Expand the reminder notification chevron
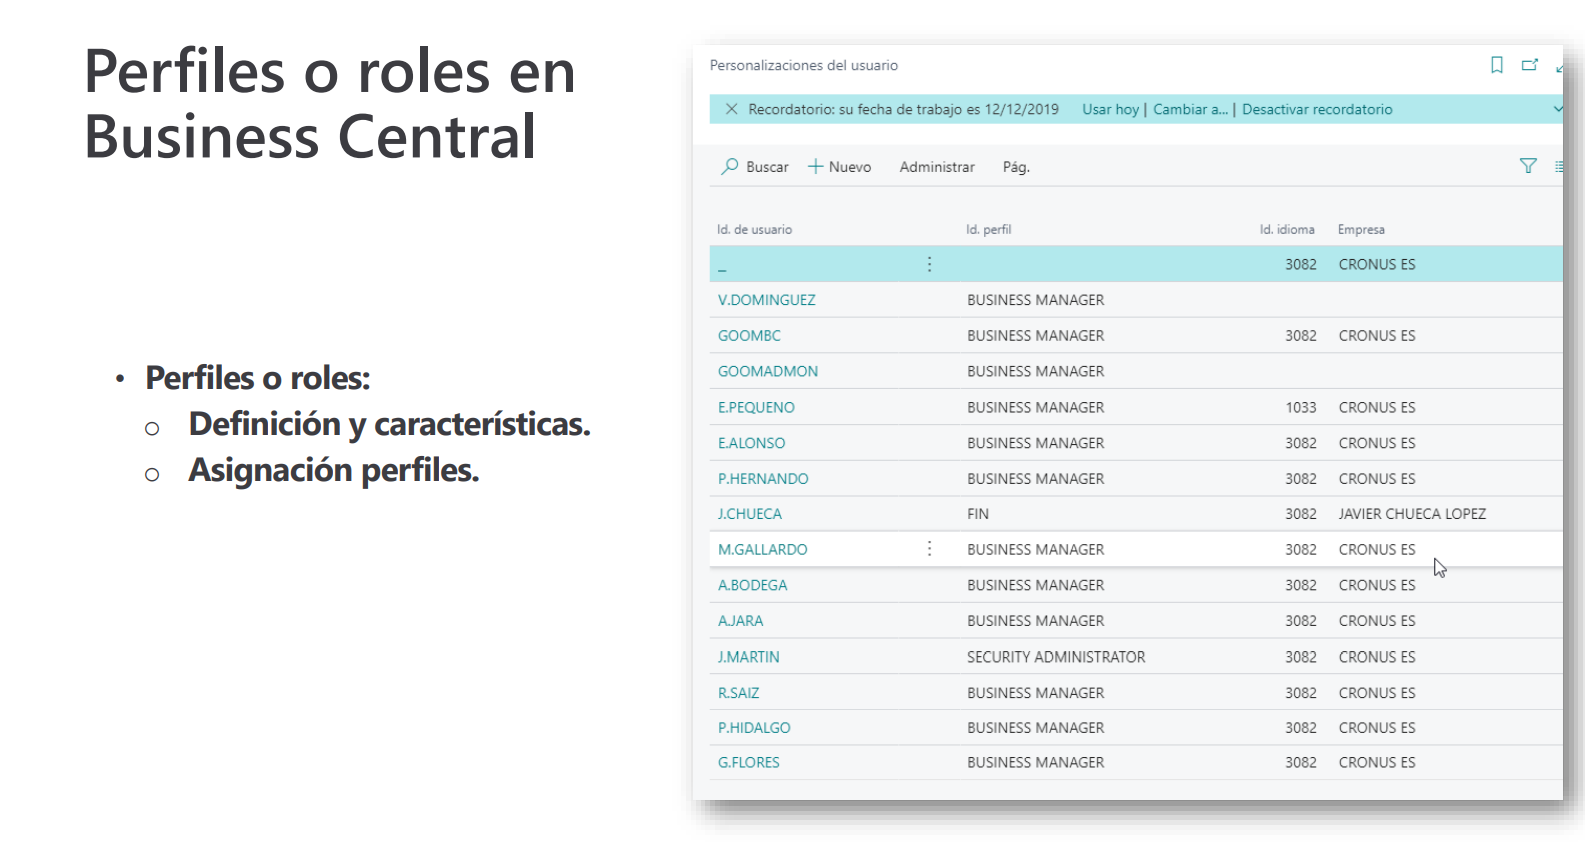Screen dimensions: 1585x842 (x=1556, y=109)
